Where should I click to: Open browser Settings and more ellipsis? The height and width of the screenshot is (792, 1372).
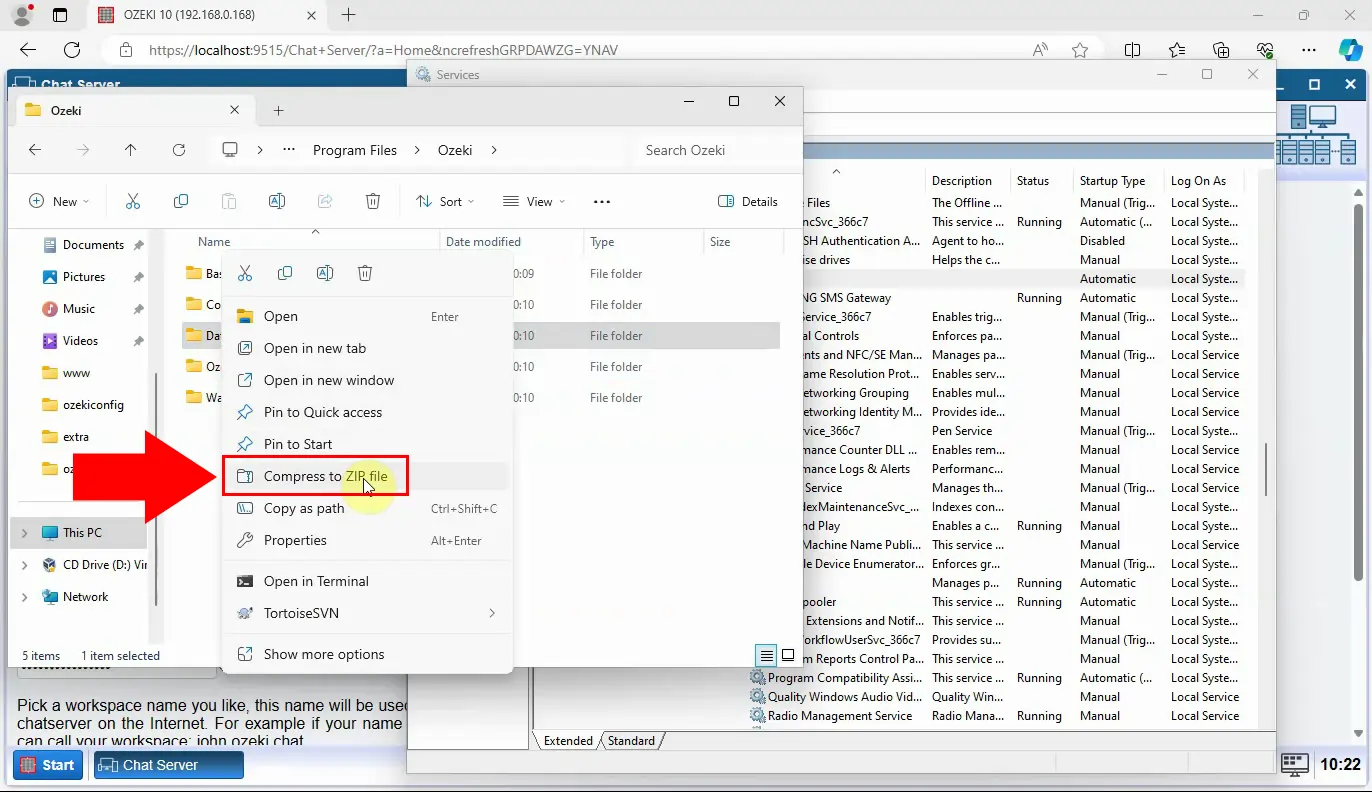tap(1309, 50)
